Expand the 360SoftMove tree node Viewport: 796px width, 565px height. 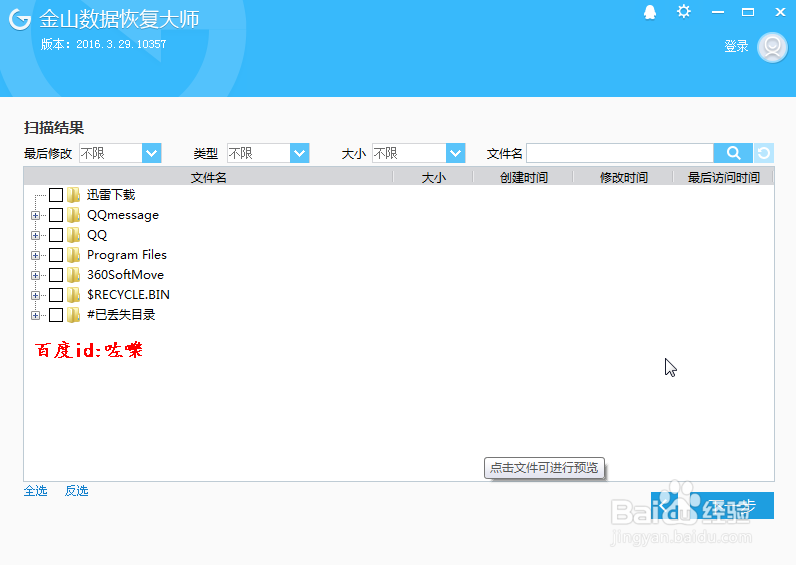[x=35, y=276]
